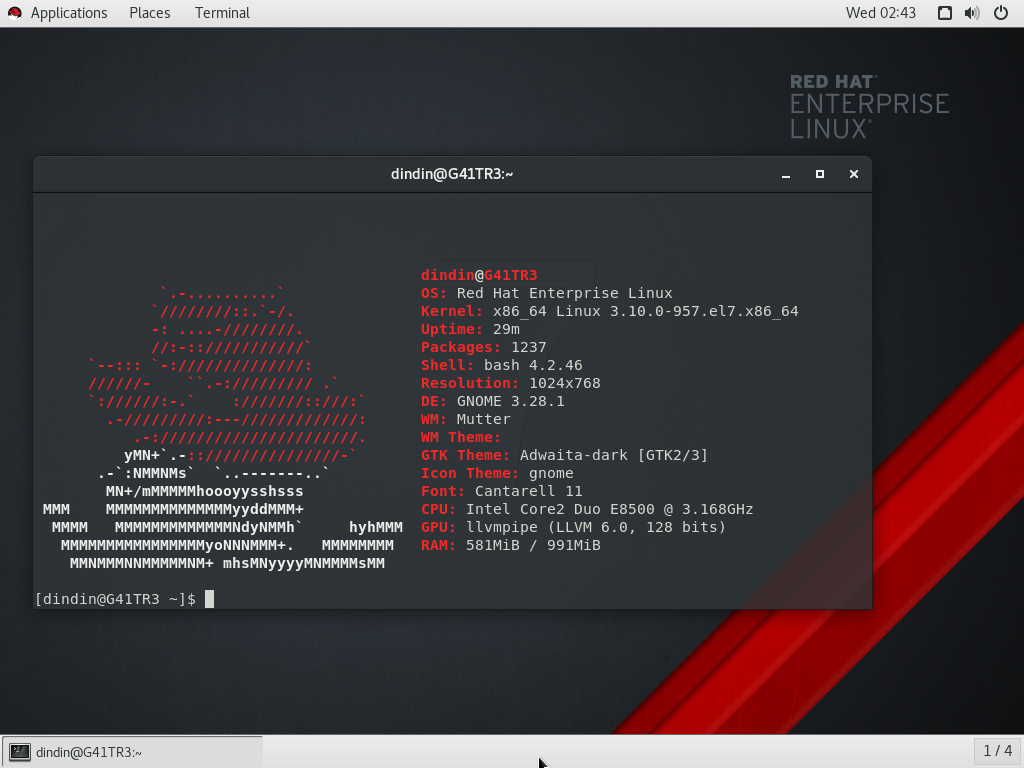This screenshot has height=768, width=1024.
Task: Click the WM Theme: label
Action: pyautogui.click(x=461, y=438)
